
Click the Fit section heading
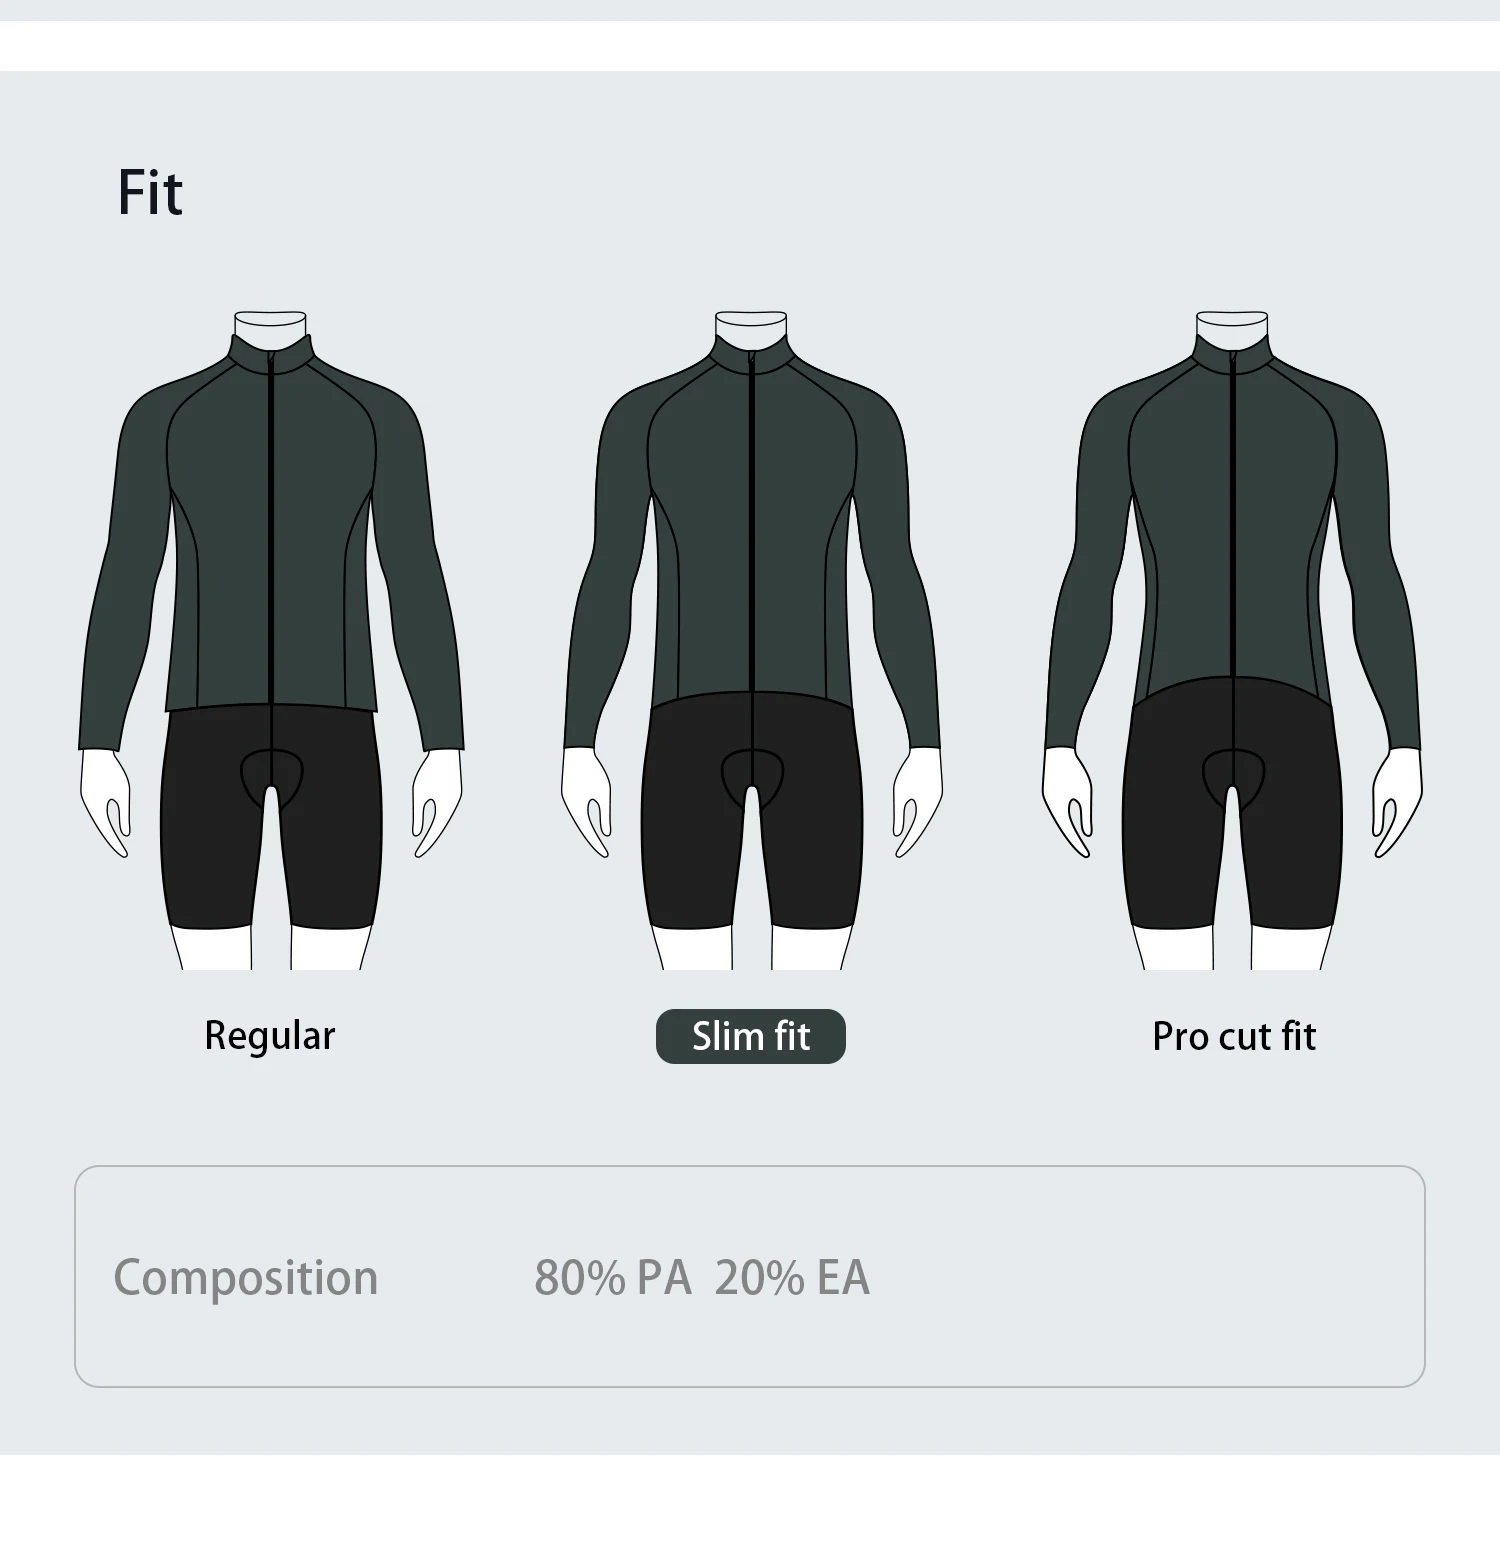click(150, 192)
